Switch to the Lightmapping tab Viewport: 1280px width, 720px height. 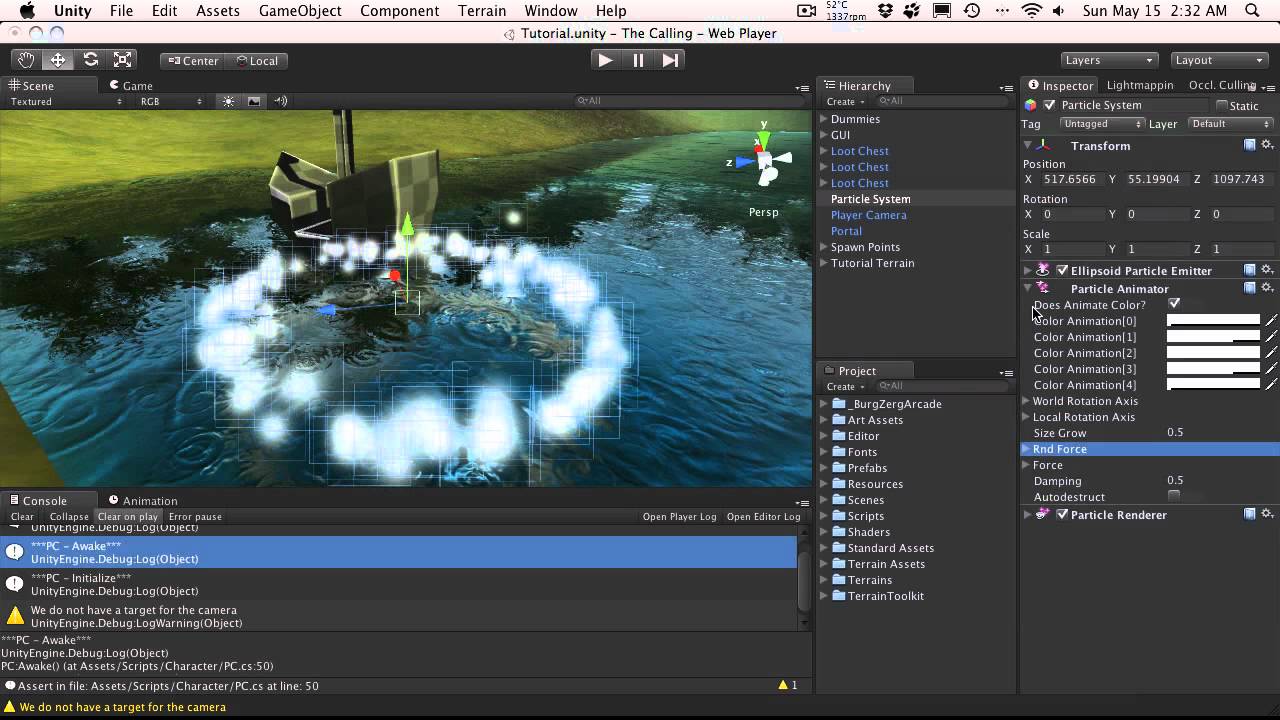tap(1140, 86)
